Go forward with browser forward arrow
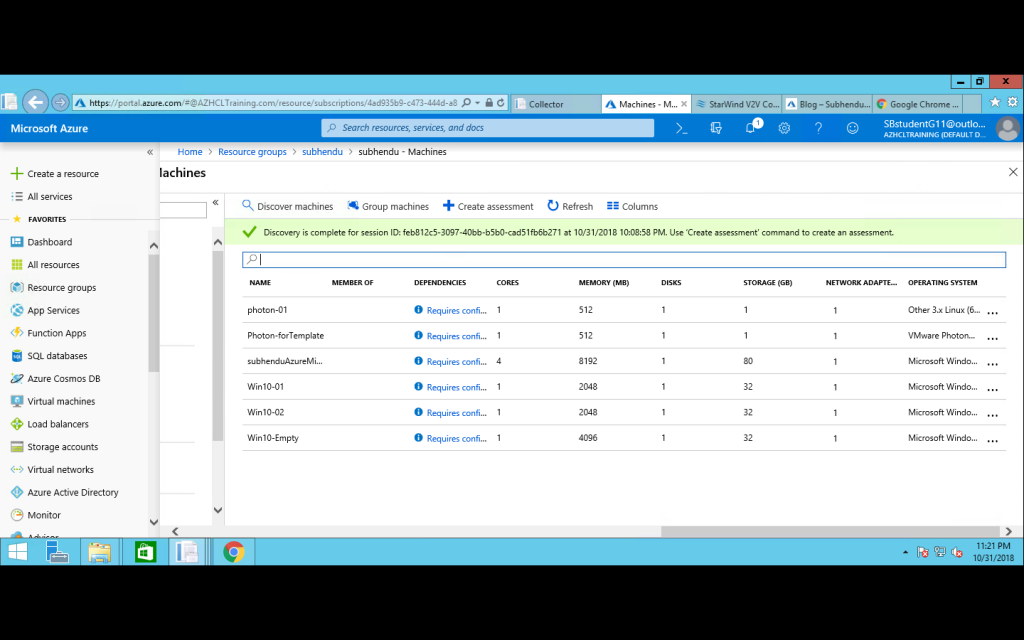The width and height of the screenshot is (1024, 640). click(60, 103)
